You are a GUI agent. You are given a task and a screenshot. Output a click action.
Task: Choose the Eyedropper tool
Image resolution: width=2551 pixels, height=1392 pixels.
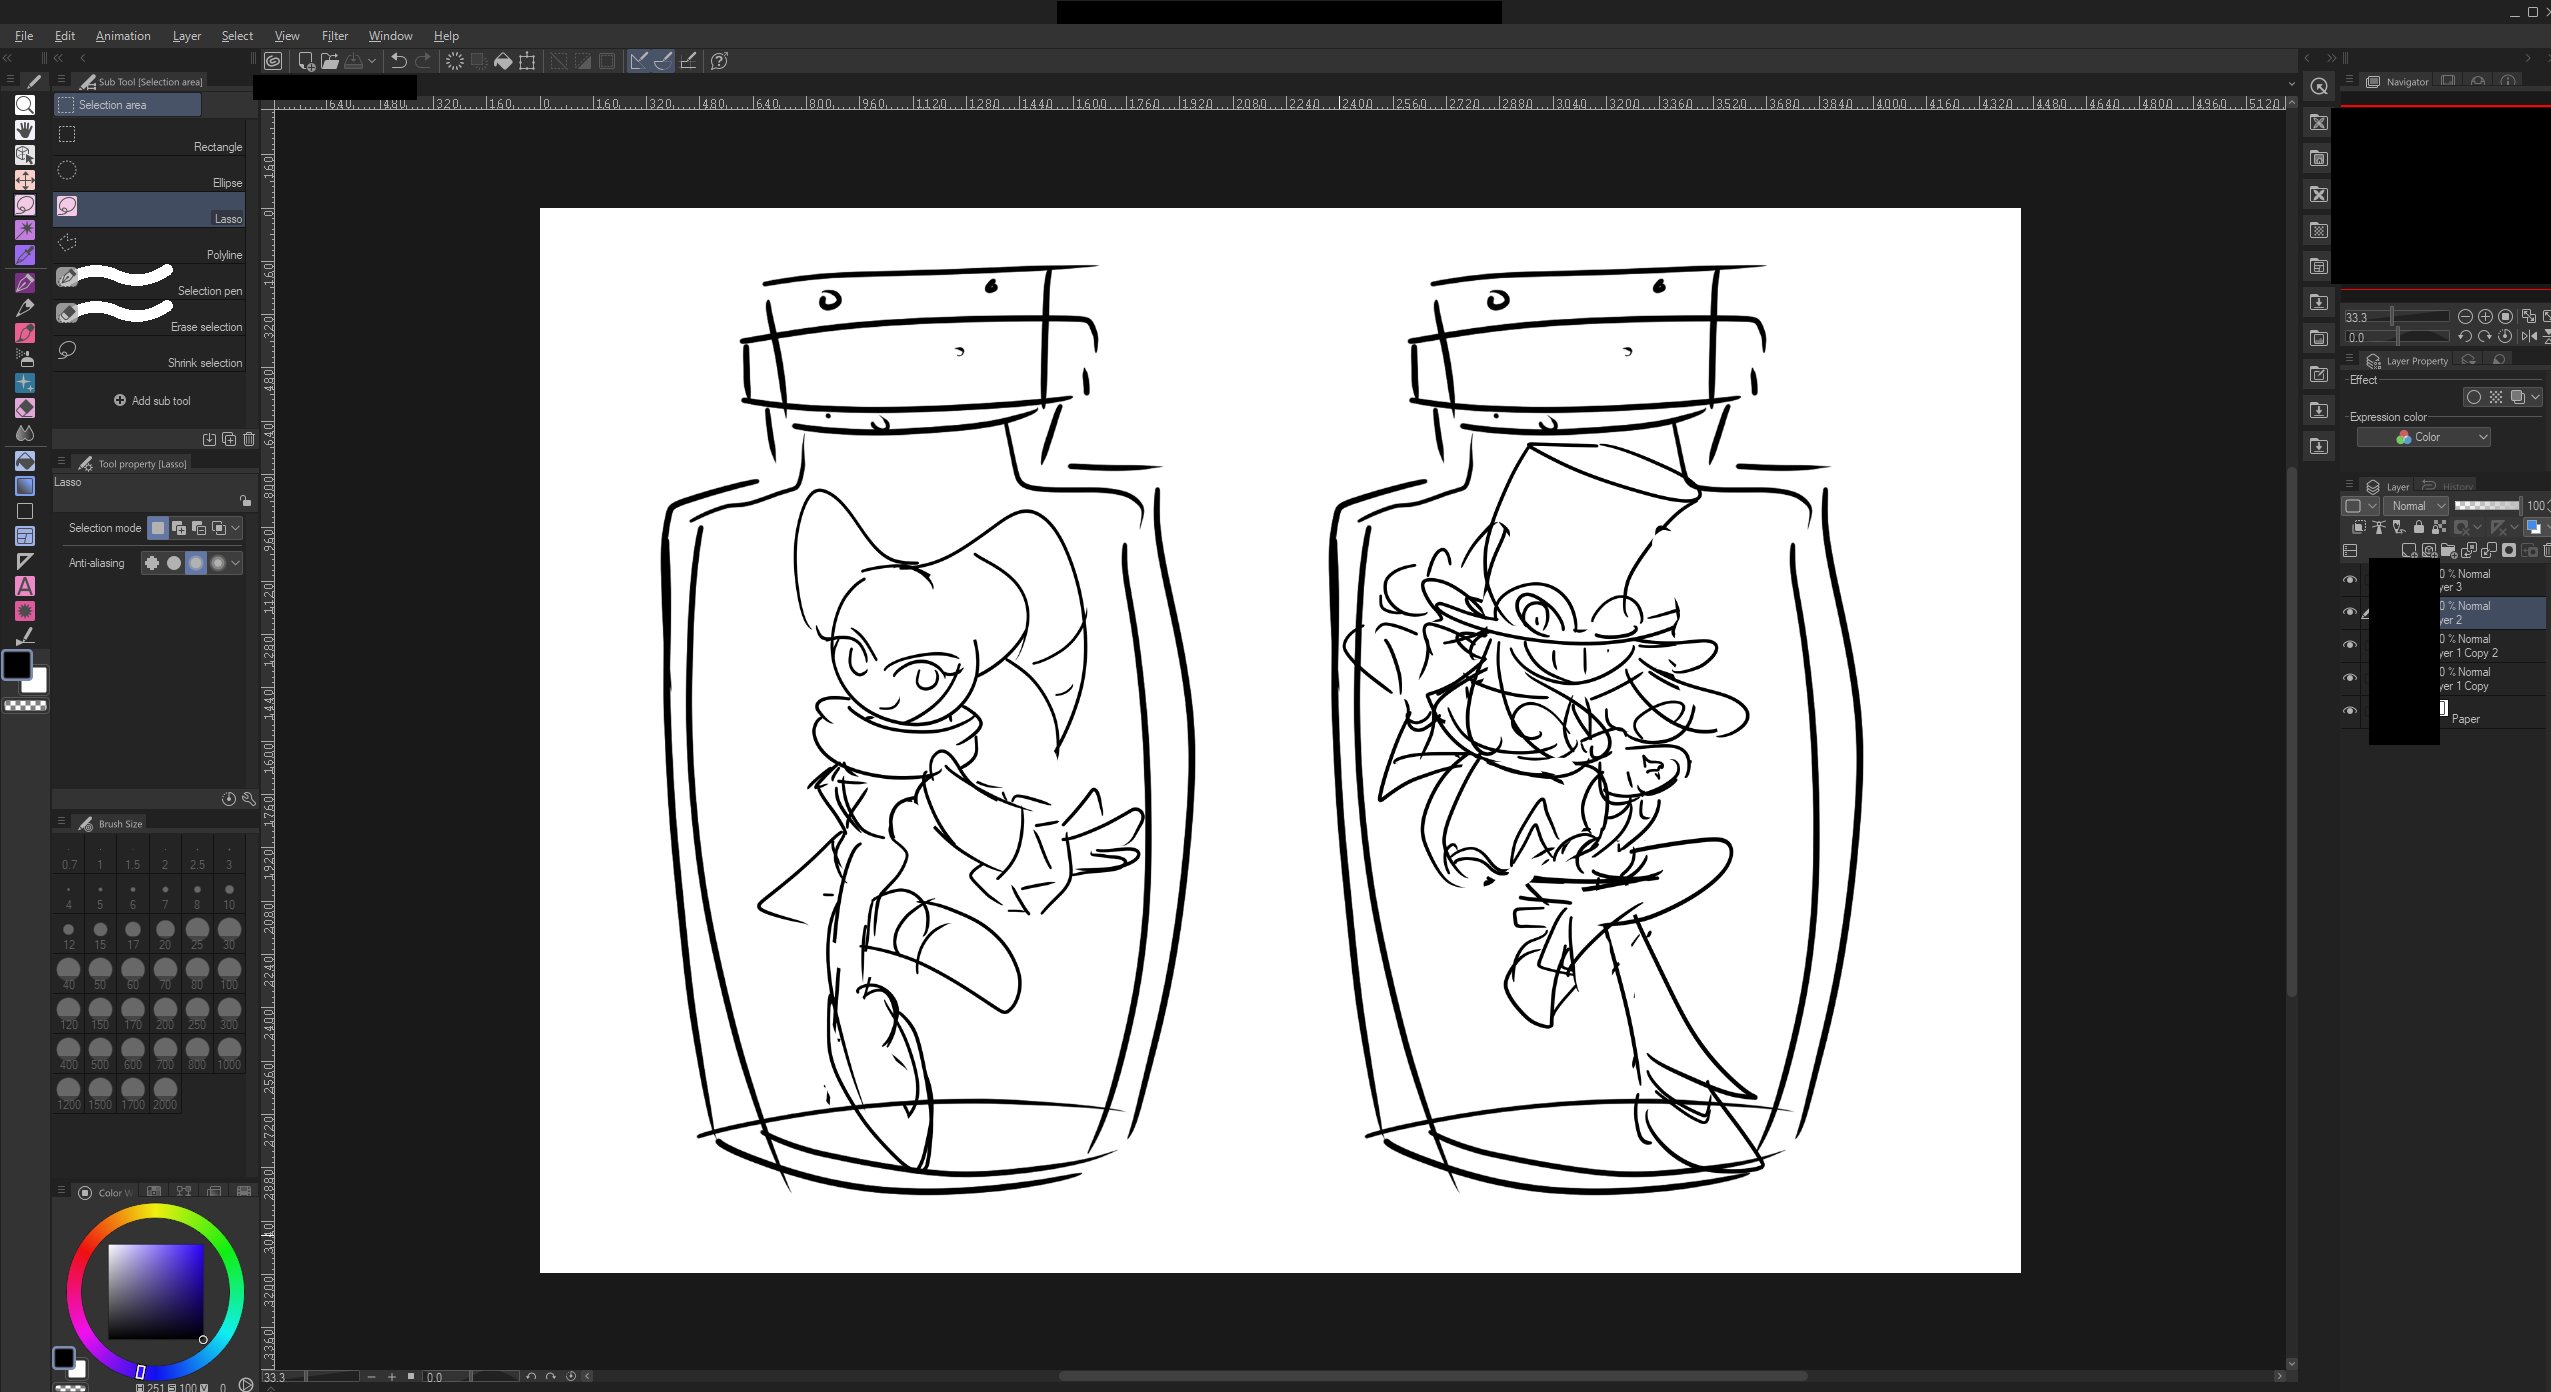pyautogui.click(x=25, y=255)
